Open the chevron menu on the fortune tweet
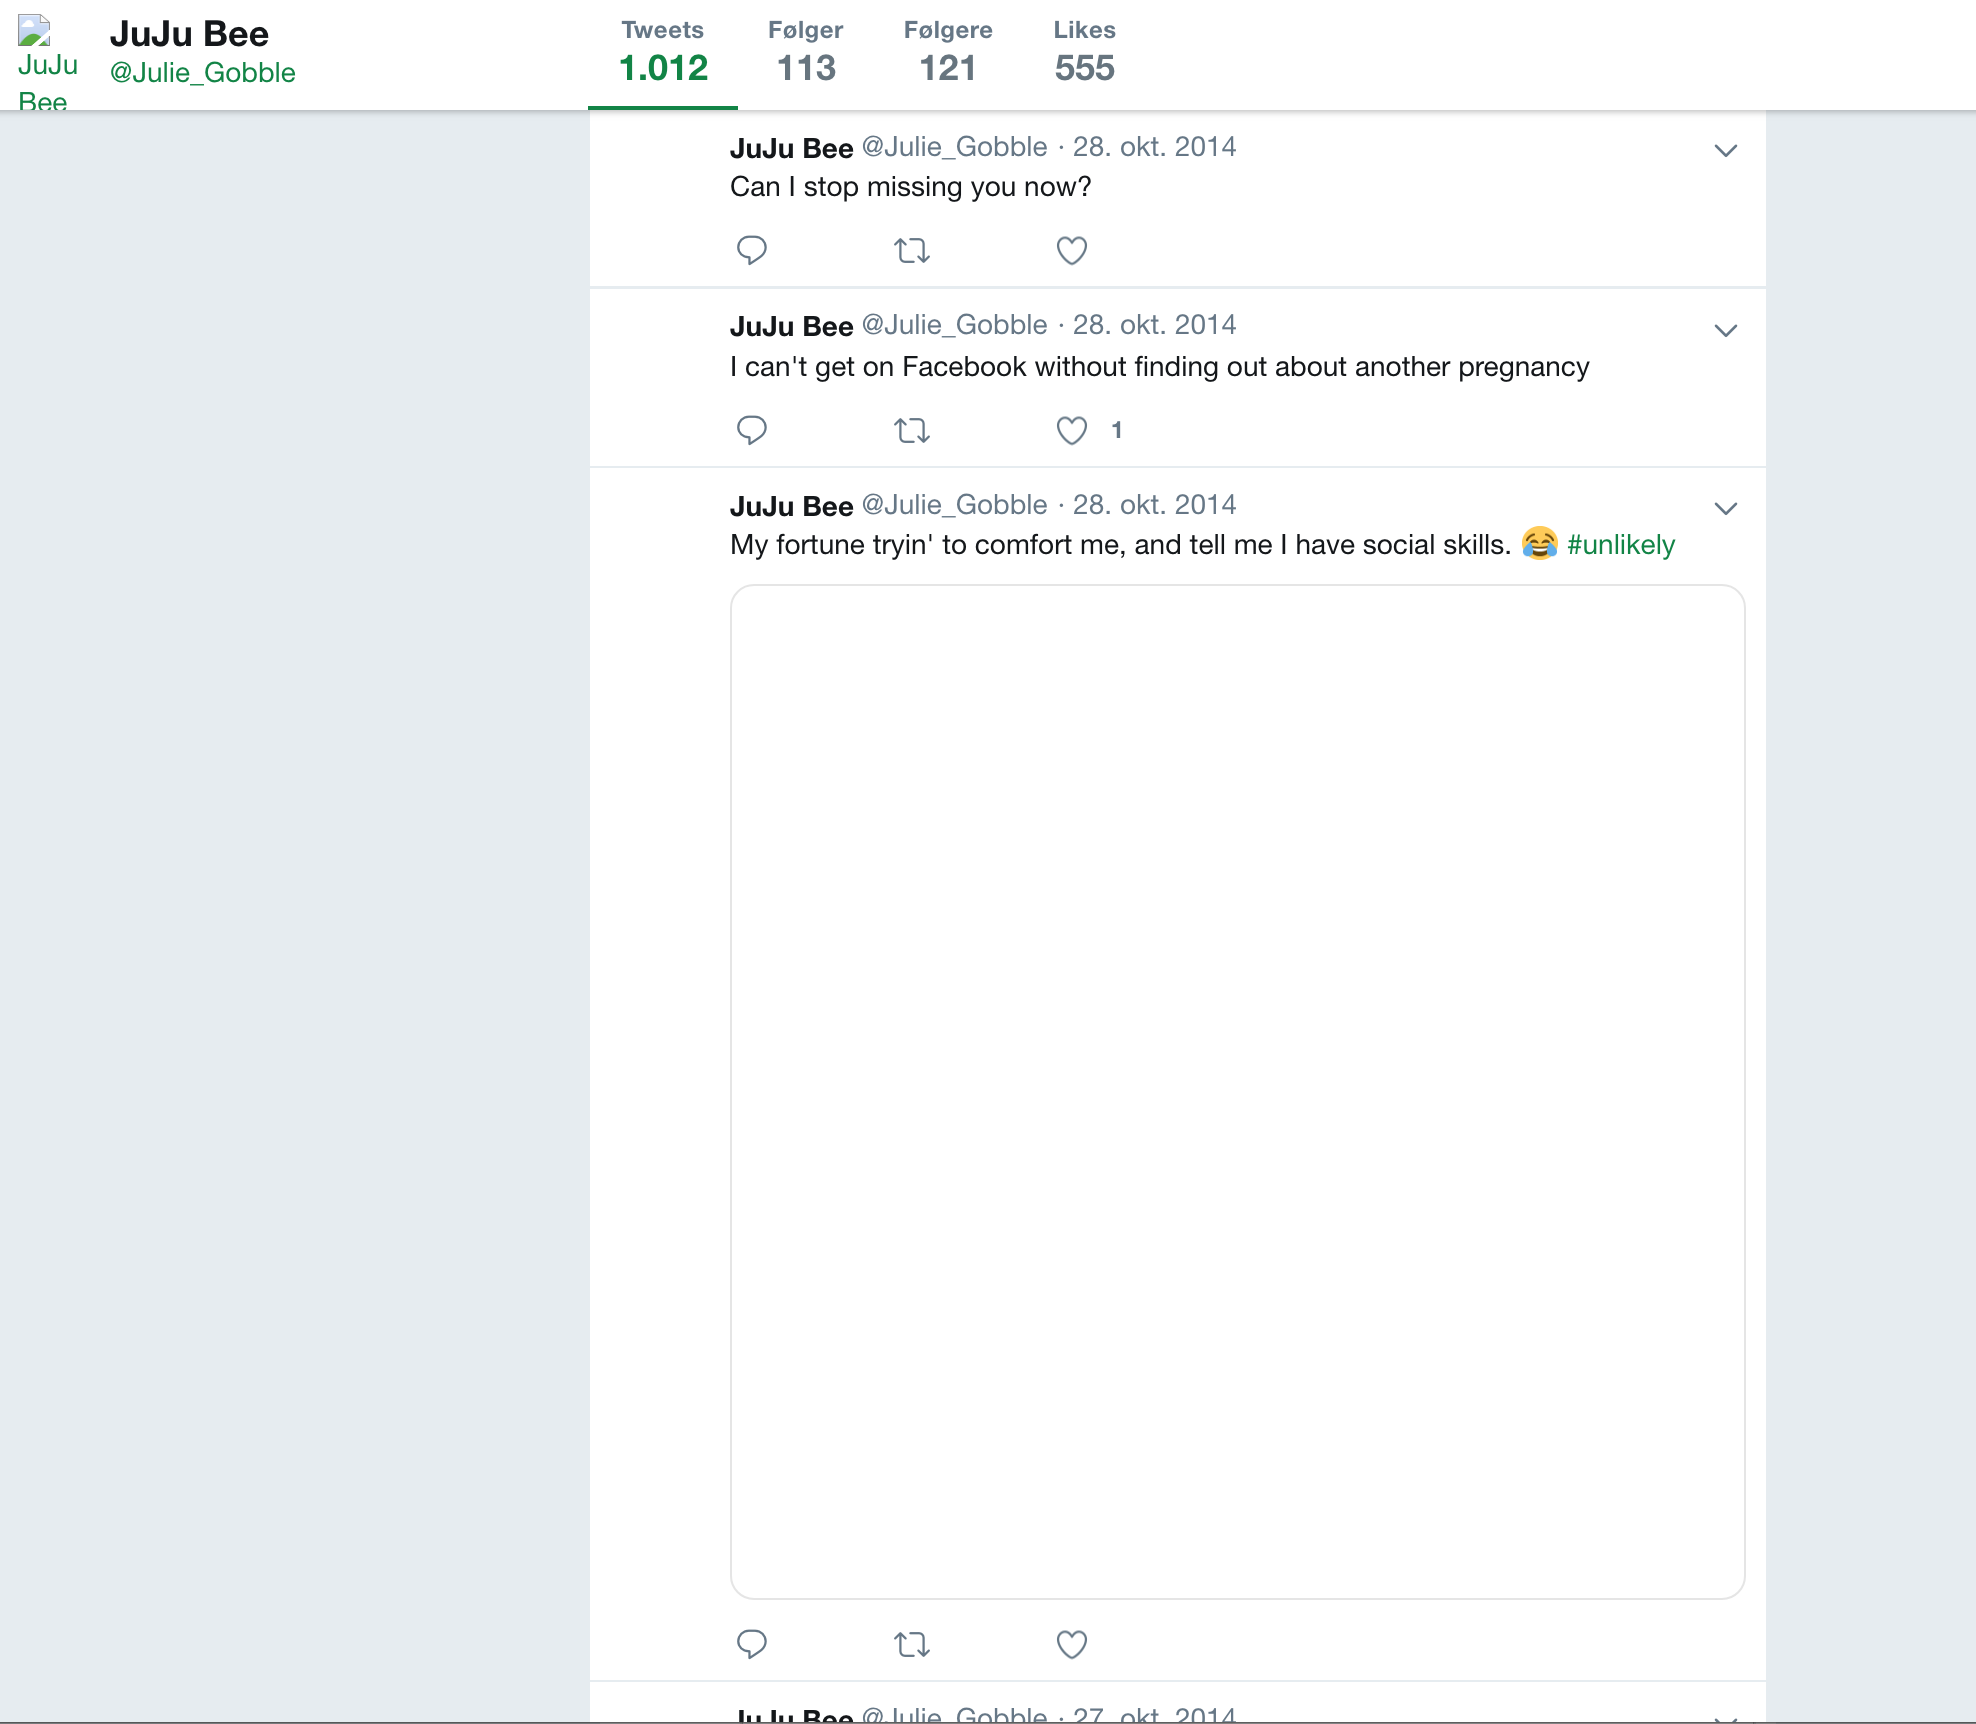This screenshot has width=1976, height=1724. click(1725, 509)
